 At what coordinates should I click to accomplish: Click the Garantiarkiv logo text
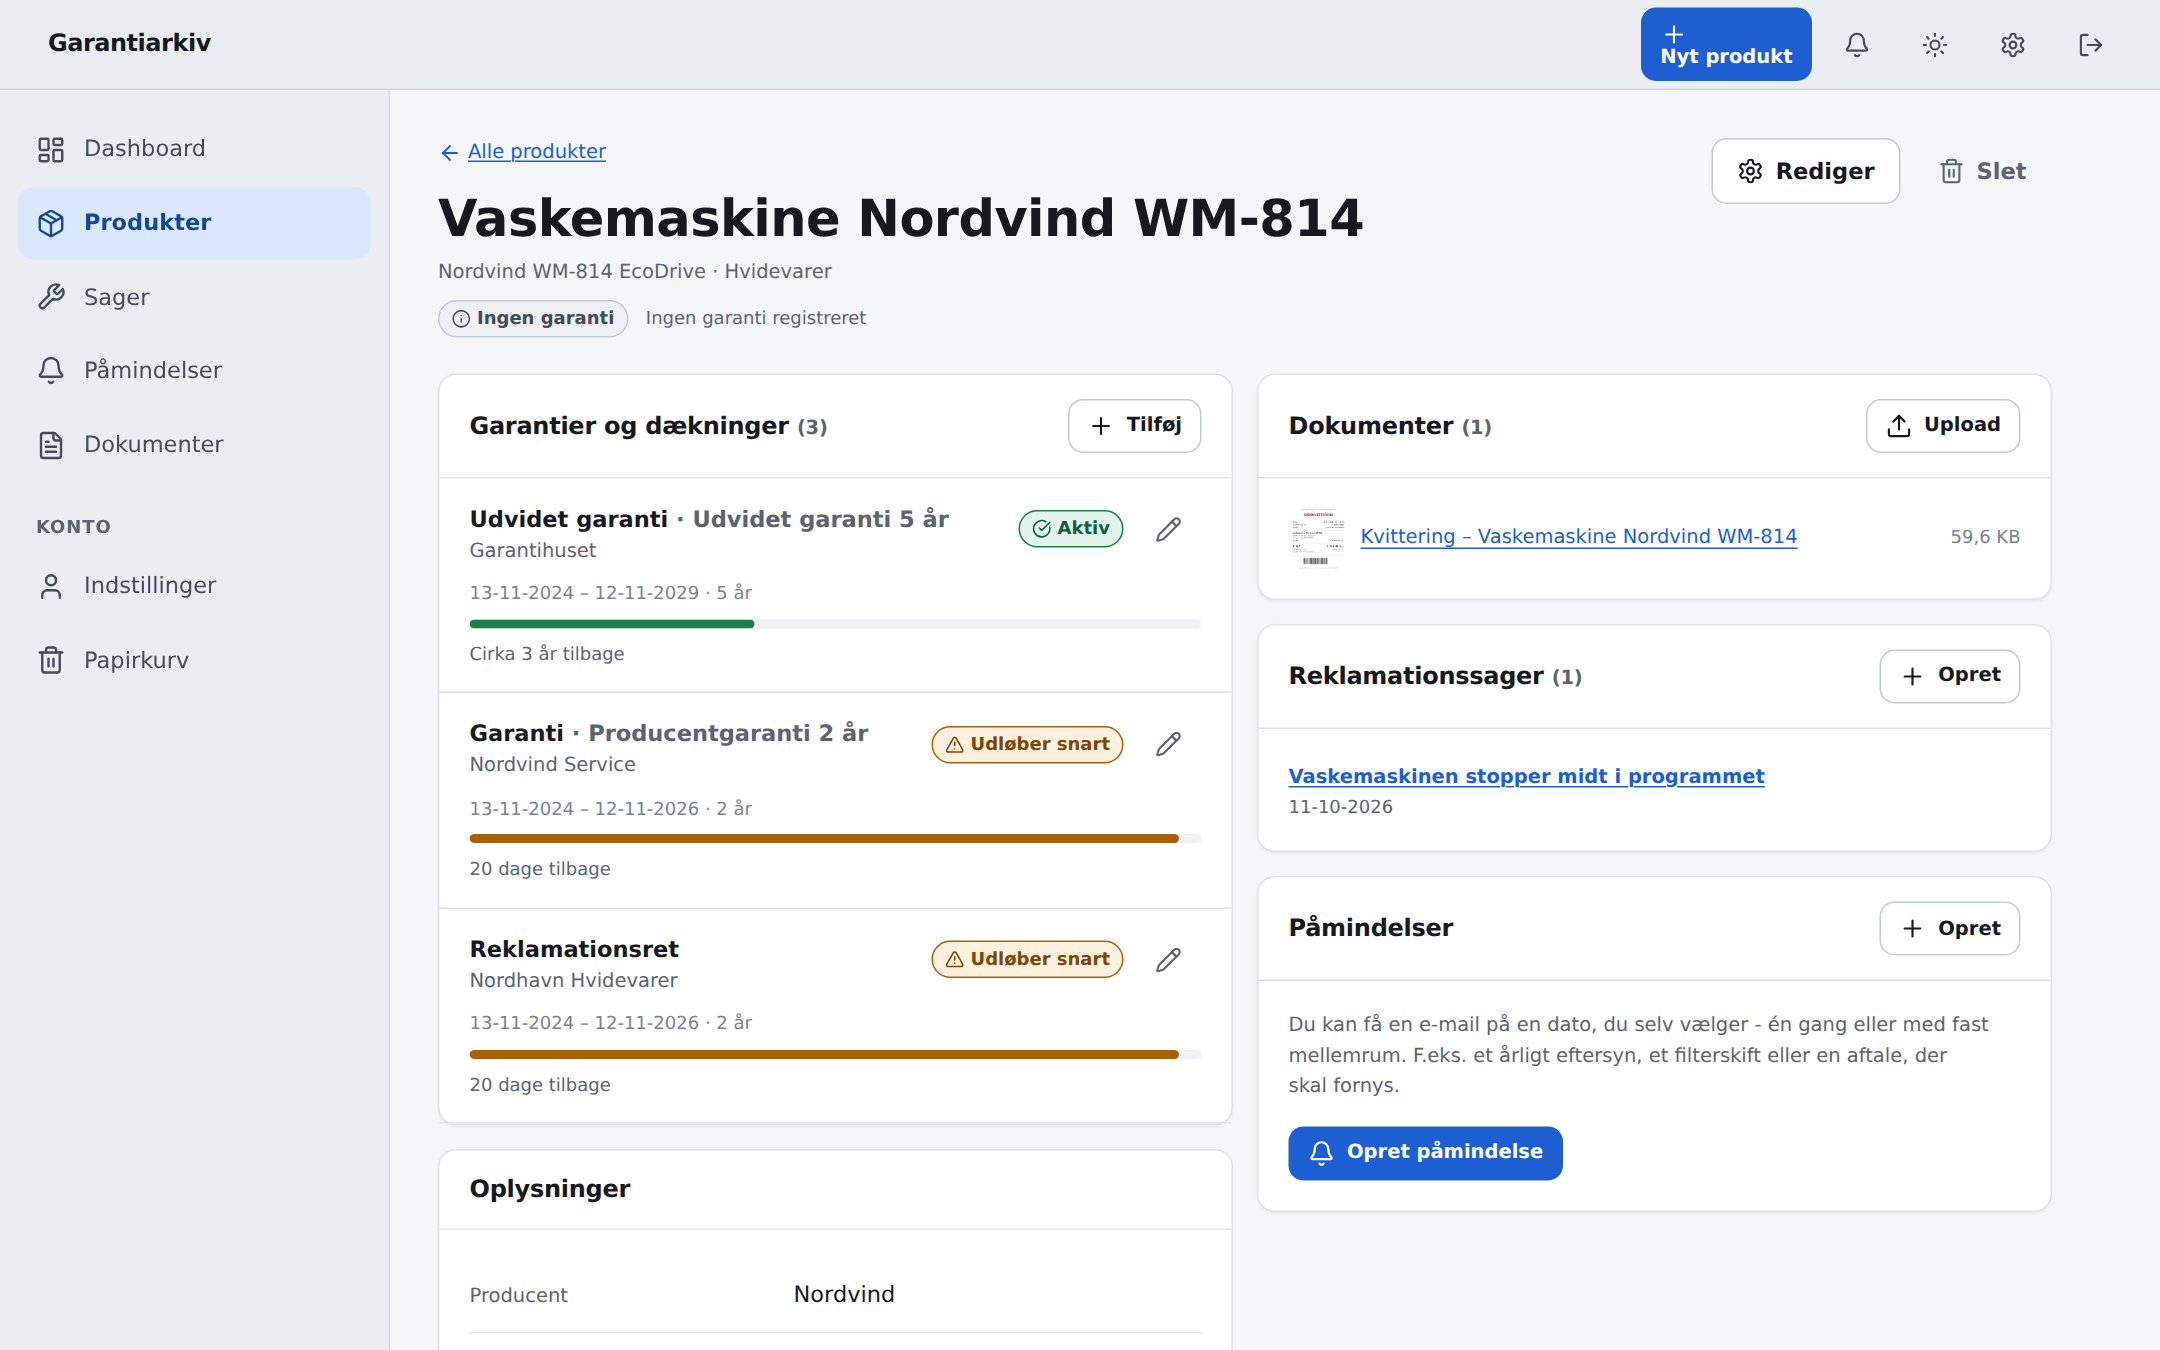pos(130,43)
